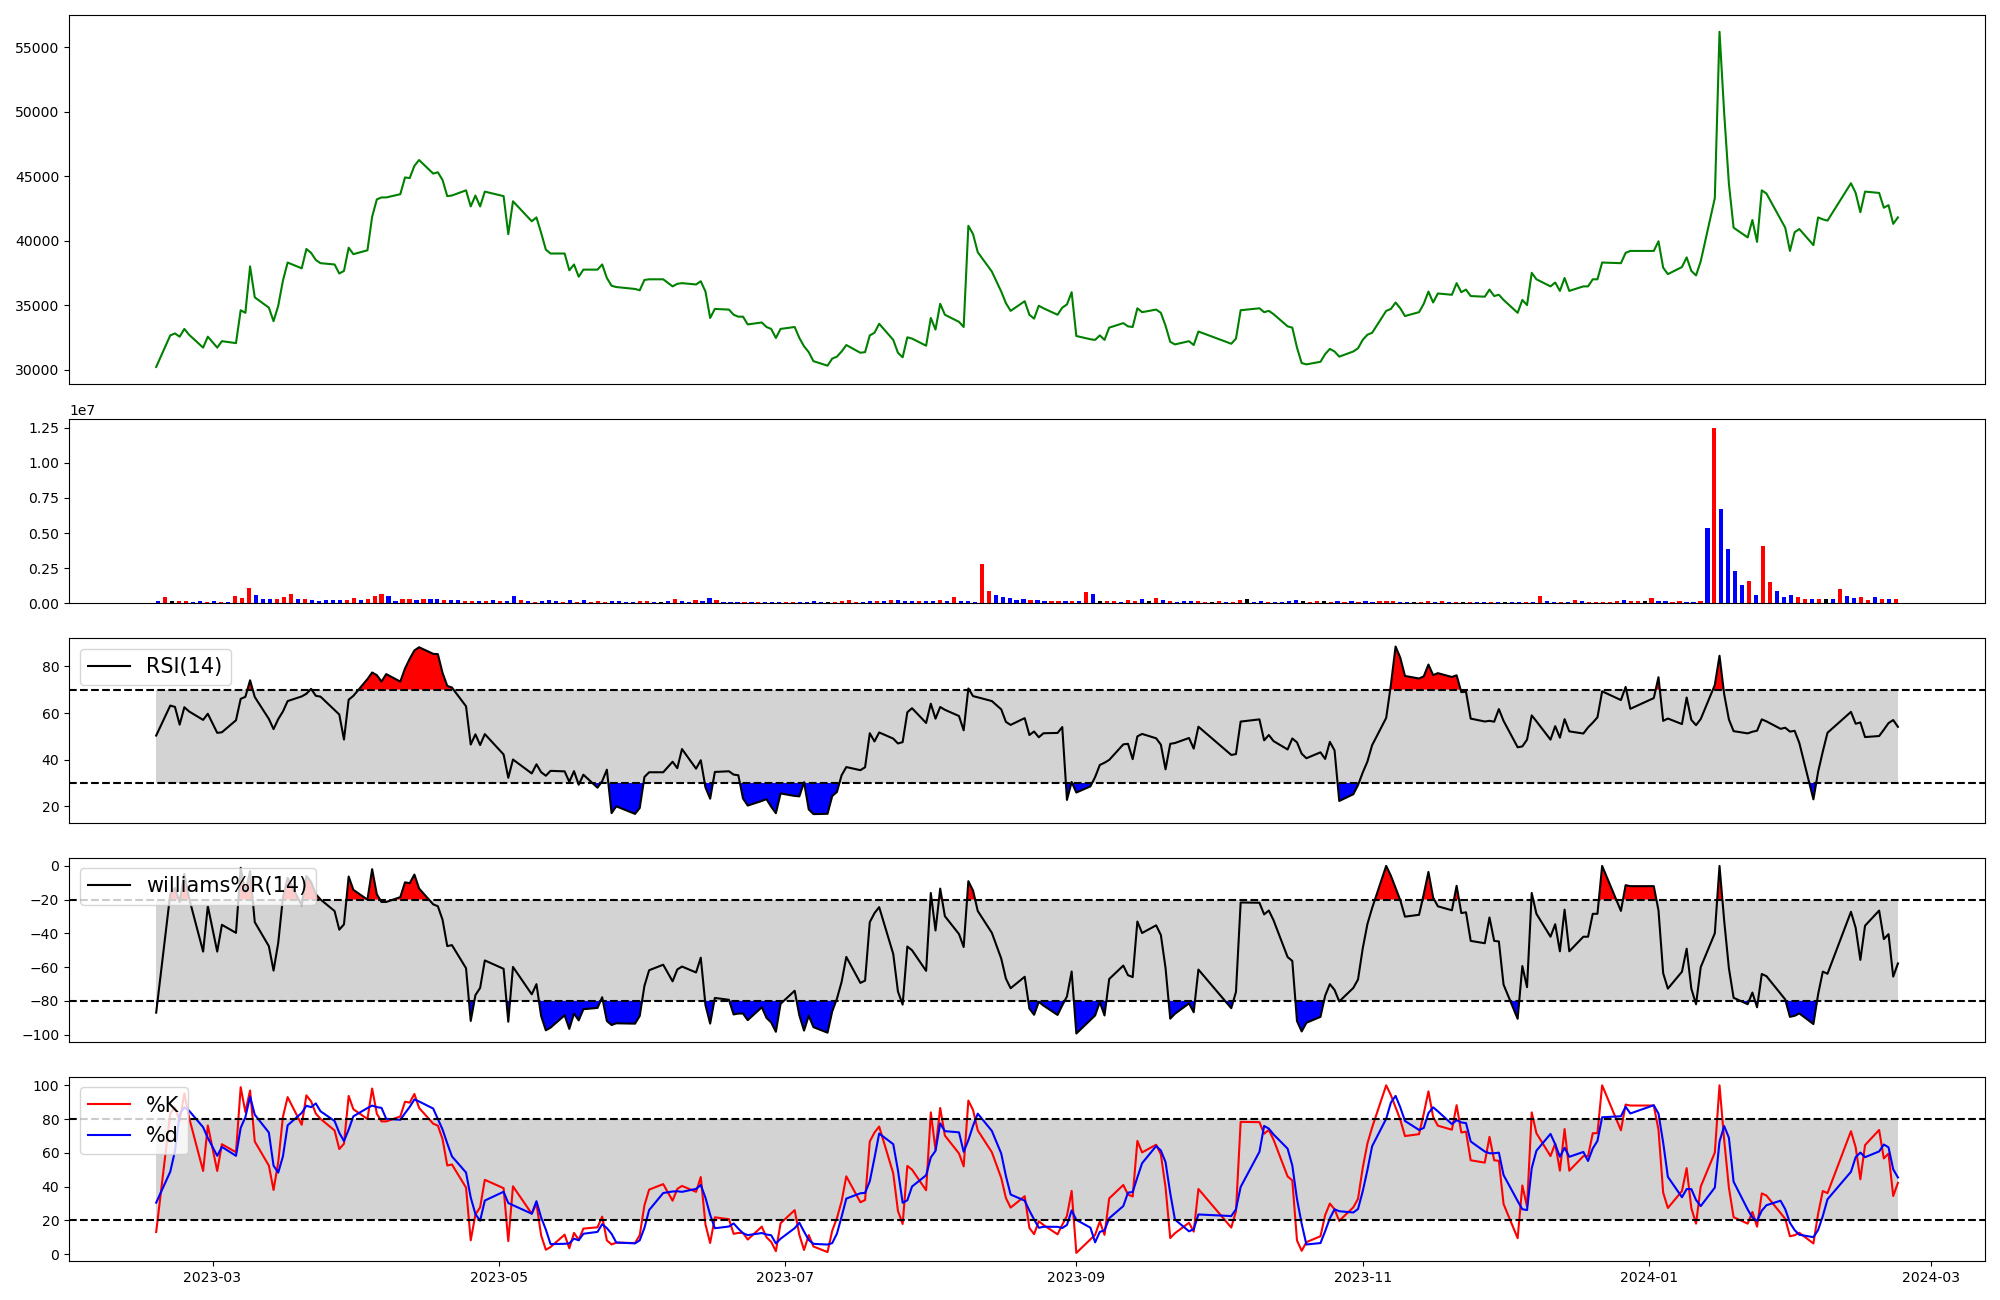Screen dimensions: 2000x1300
Task: Click the RSI(14) legend label
Action: (183, 666)
